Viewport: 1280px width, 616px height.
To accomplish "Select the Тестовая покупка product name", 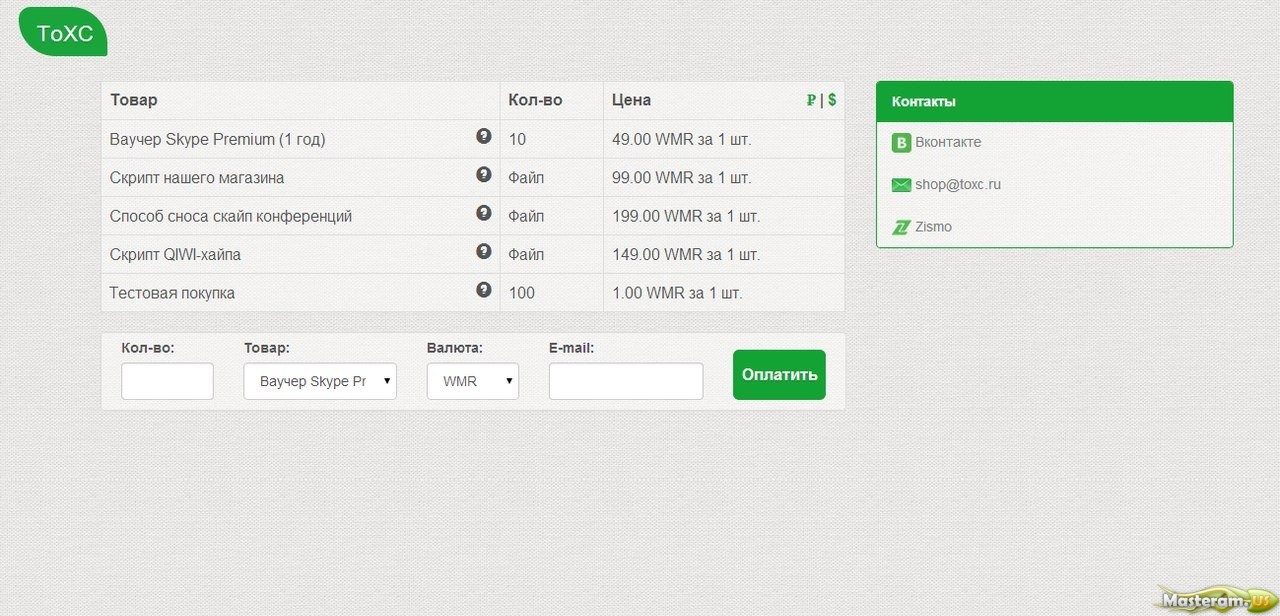I will click(x=172, y=293).
